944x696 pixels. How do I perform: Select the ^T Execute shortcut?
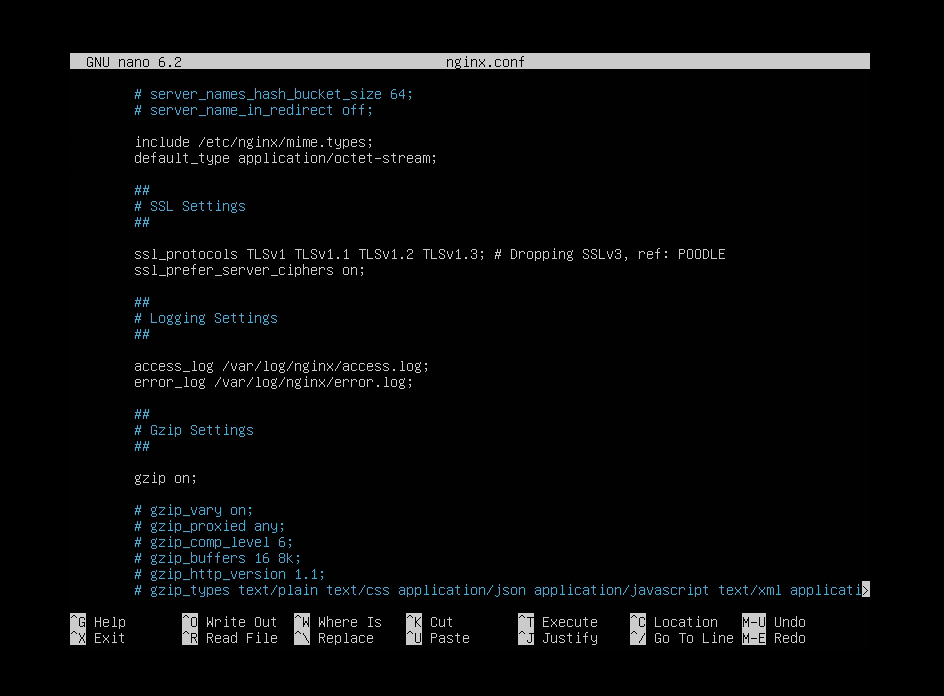pyautogui.click(x=558, y=622)
